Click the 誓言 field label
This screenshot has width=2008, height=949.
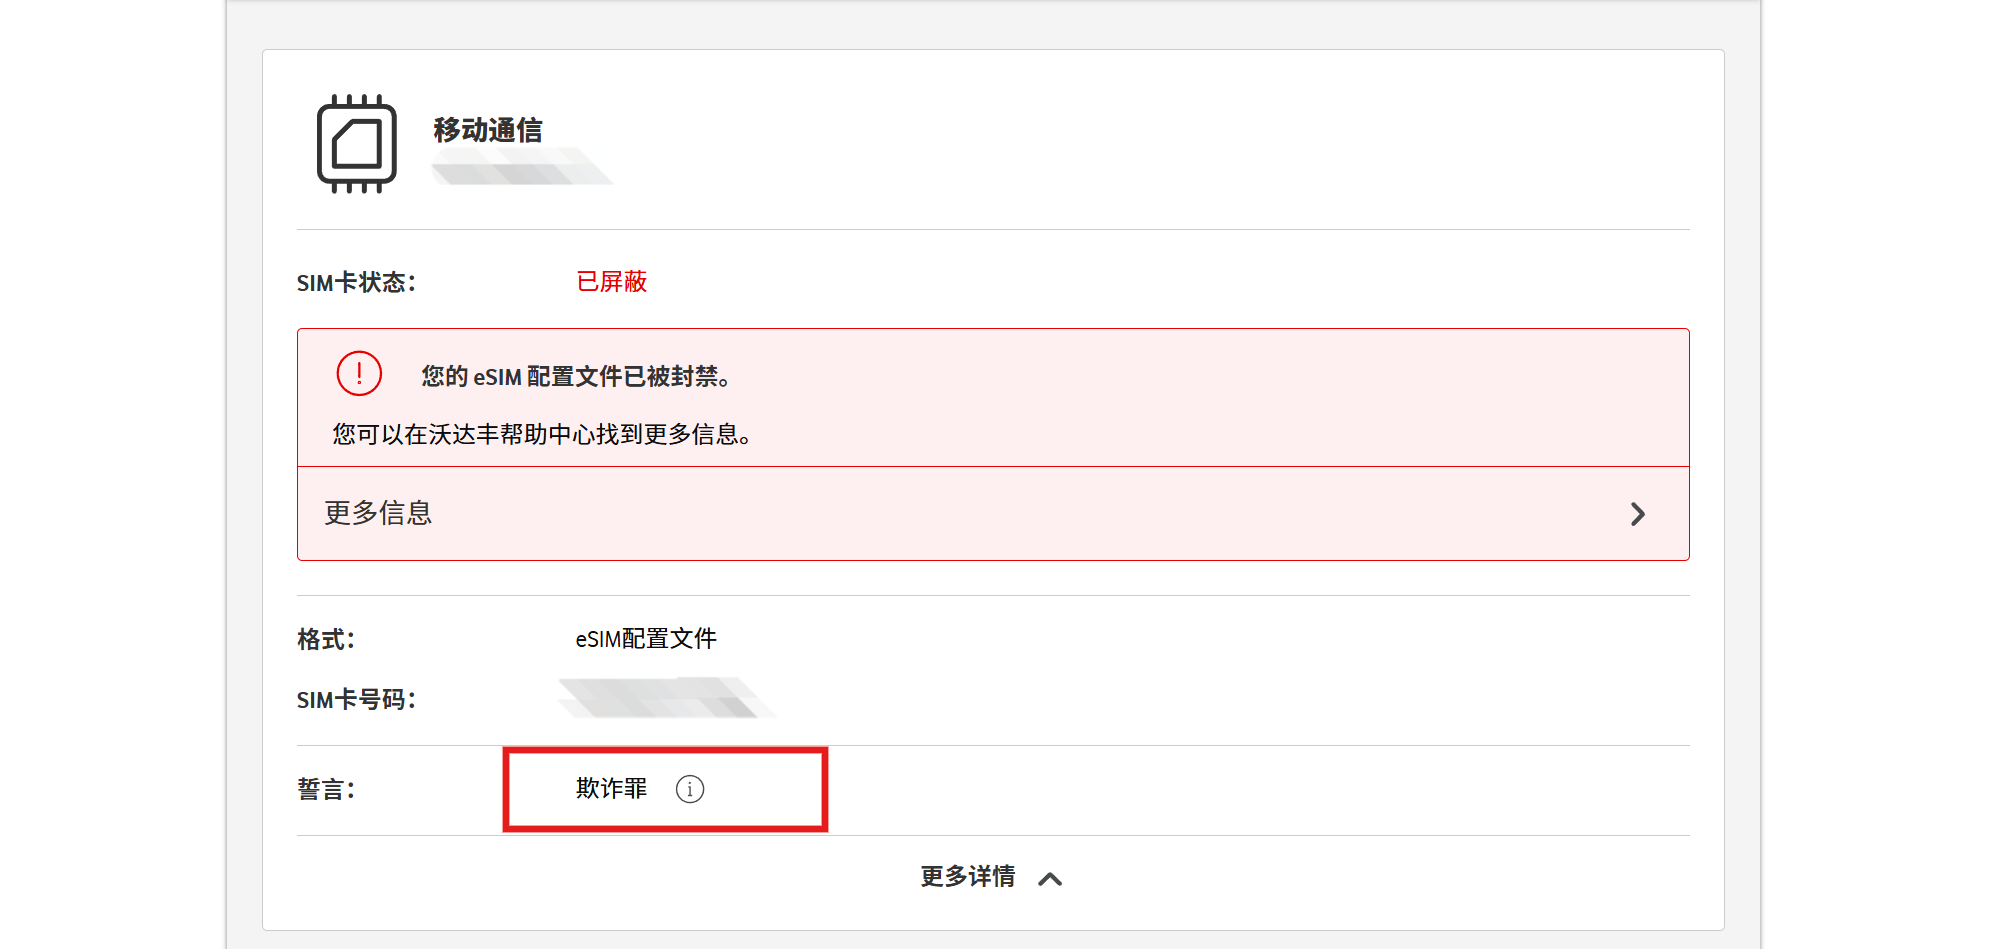click(327, 789)
